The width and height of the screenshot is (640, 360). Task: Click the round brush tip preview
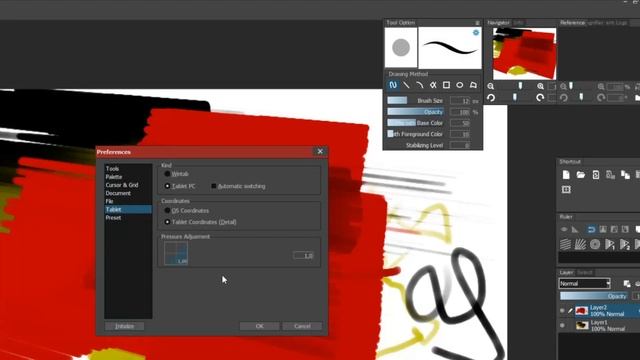coord(401,47)
